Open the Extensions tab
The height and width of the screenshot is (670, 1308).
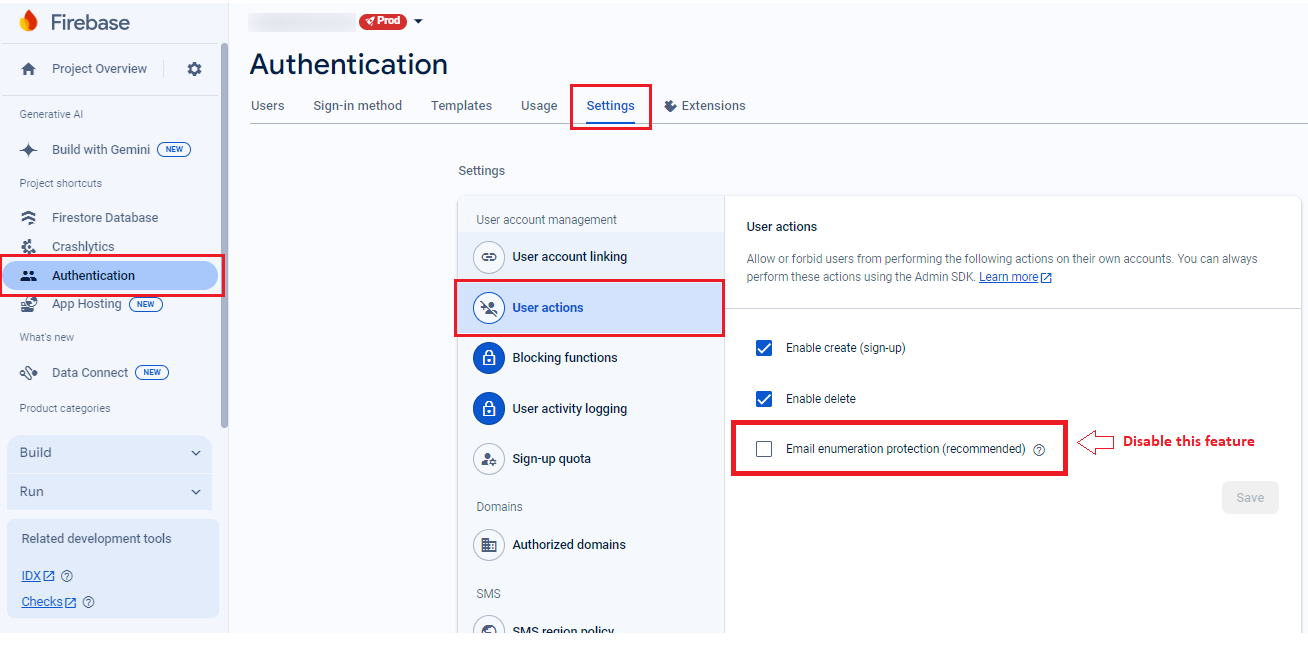tap(705, 106)
